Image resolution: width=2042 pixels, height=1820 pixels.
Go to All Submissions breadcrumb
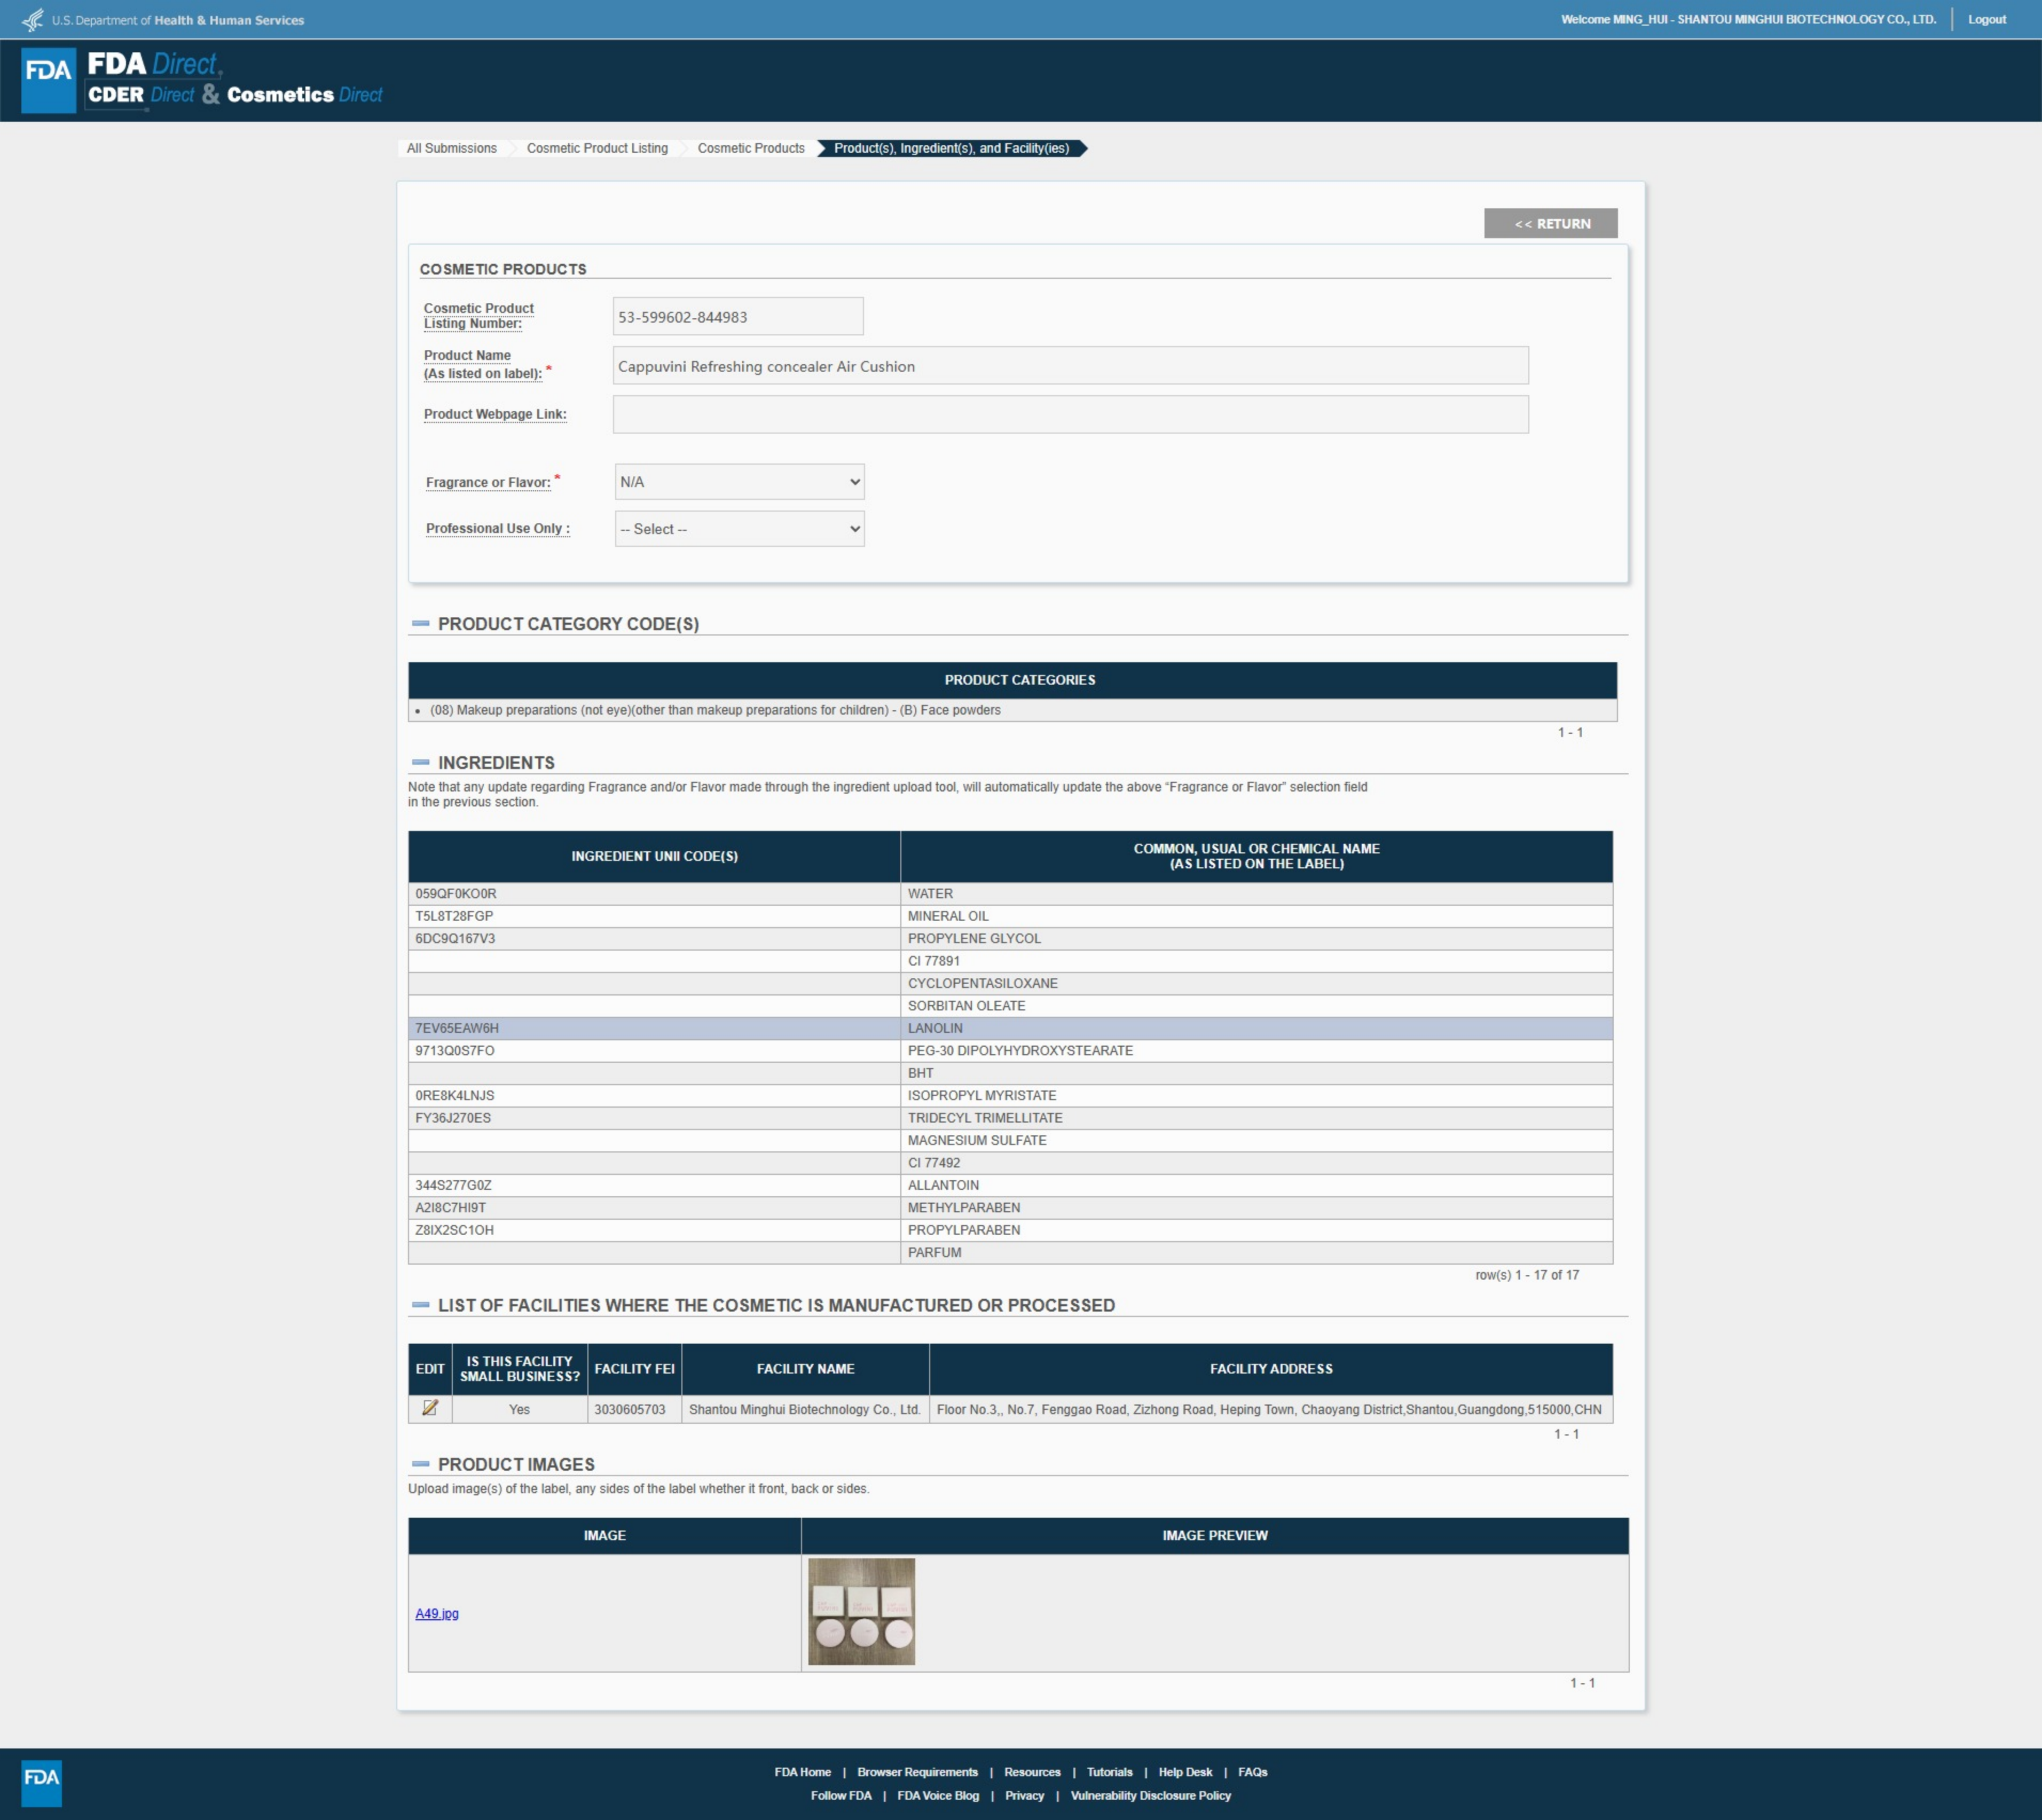[x=451, y=148]
